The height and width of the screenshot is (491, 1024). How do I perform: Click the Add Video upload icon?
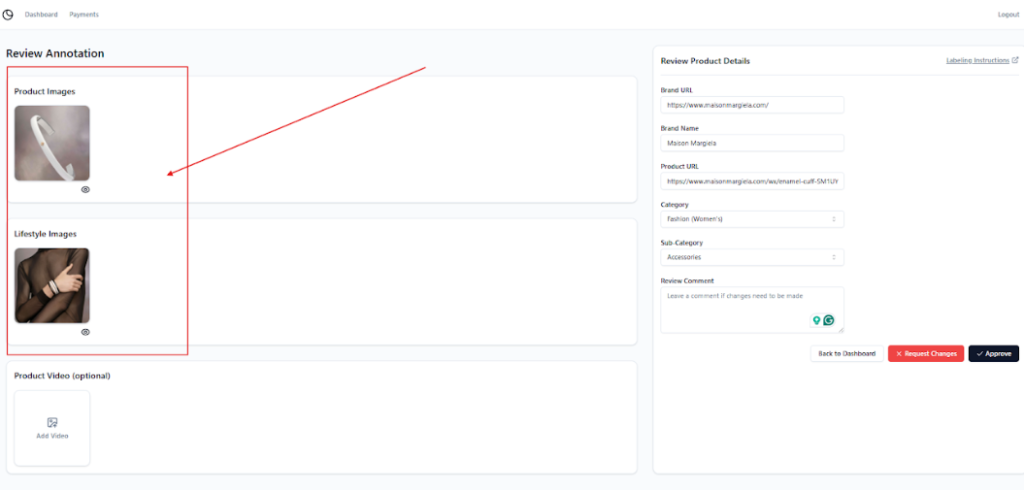pyautogui.click(x=52, y=422)
